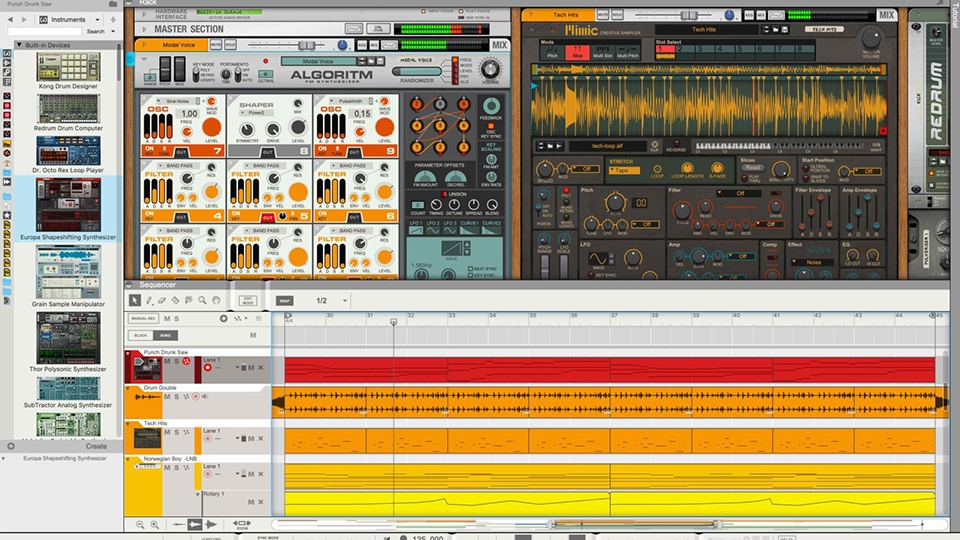Select the Hand tool in the Sequencer toolbar
The image size is (960, 540).
(216, 301)
